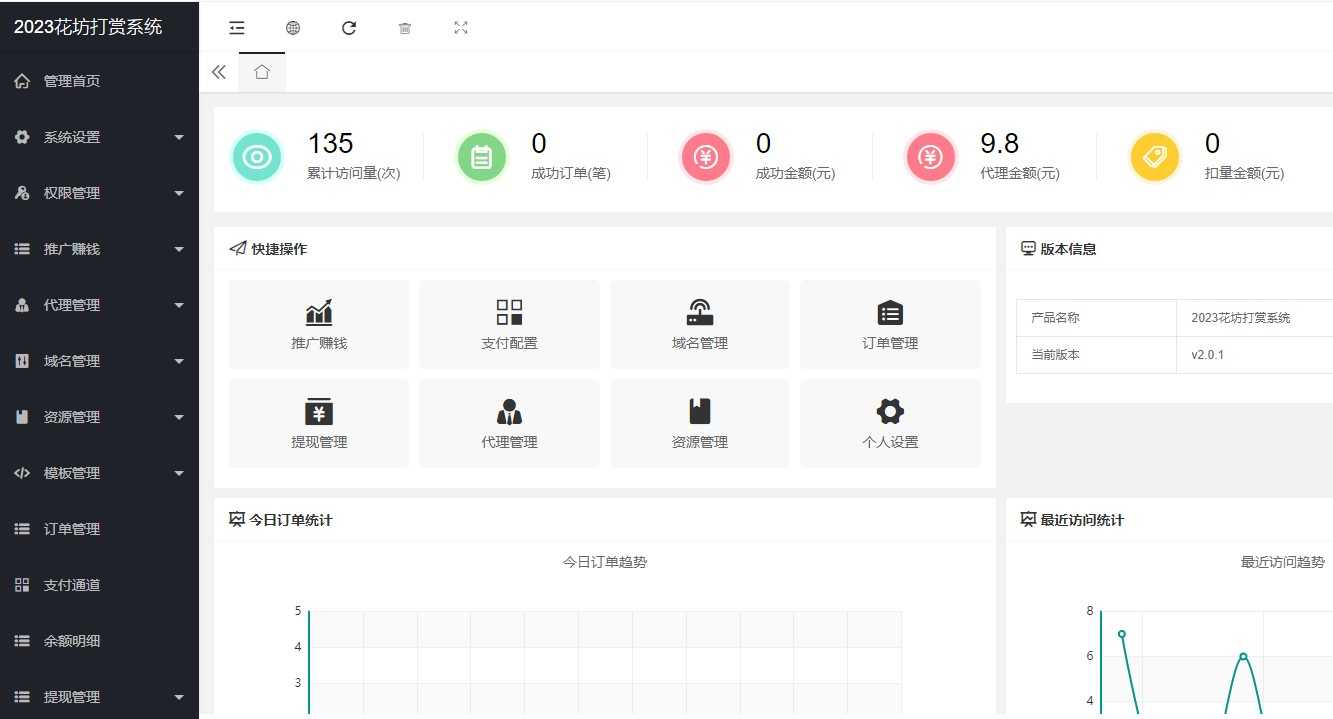Click the data point at value 6 on visit chart
The image size is (1333, 719).
(x=1243, y=656)
